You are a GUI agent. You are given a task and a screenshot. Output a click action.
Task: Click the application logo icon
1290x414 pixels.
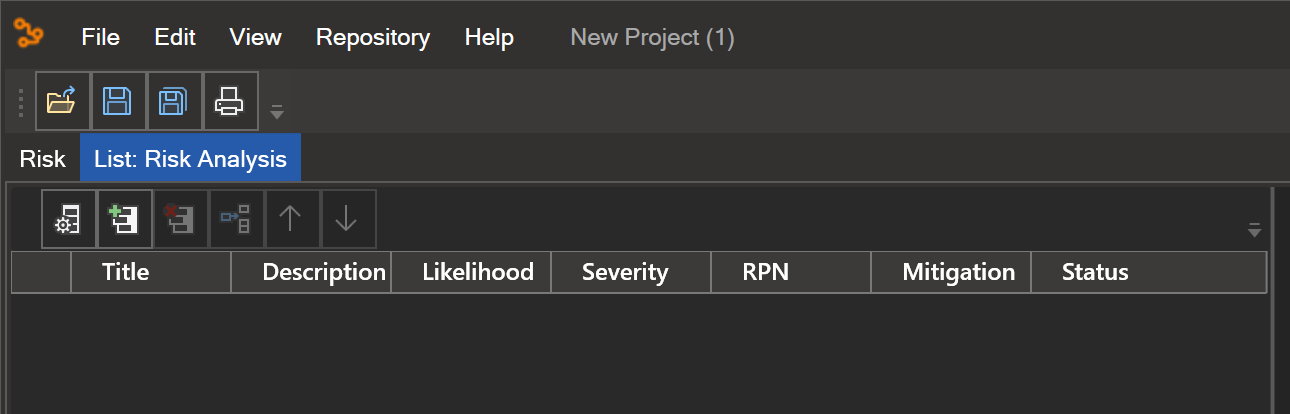pos(28,35)
